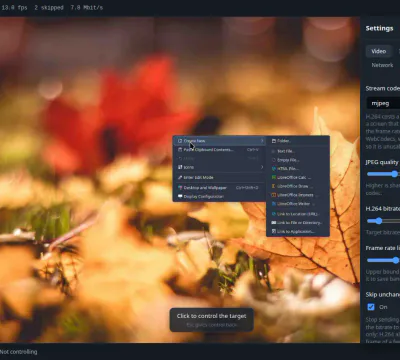This screenshot has height=360, width=400.
Task: Click the HTML File globe icon
Action: (274, 169)
